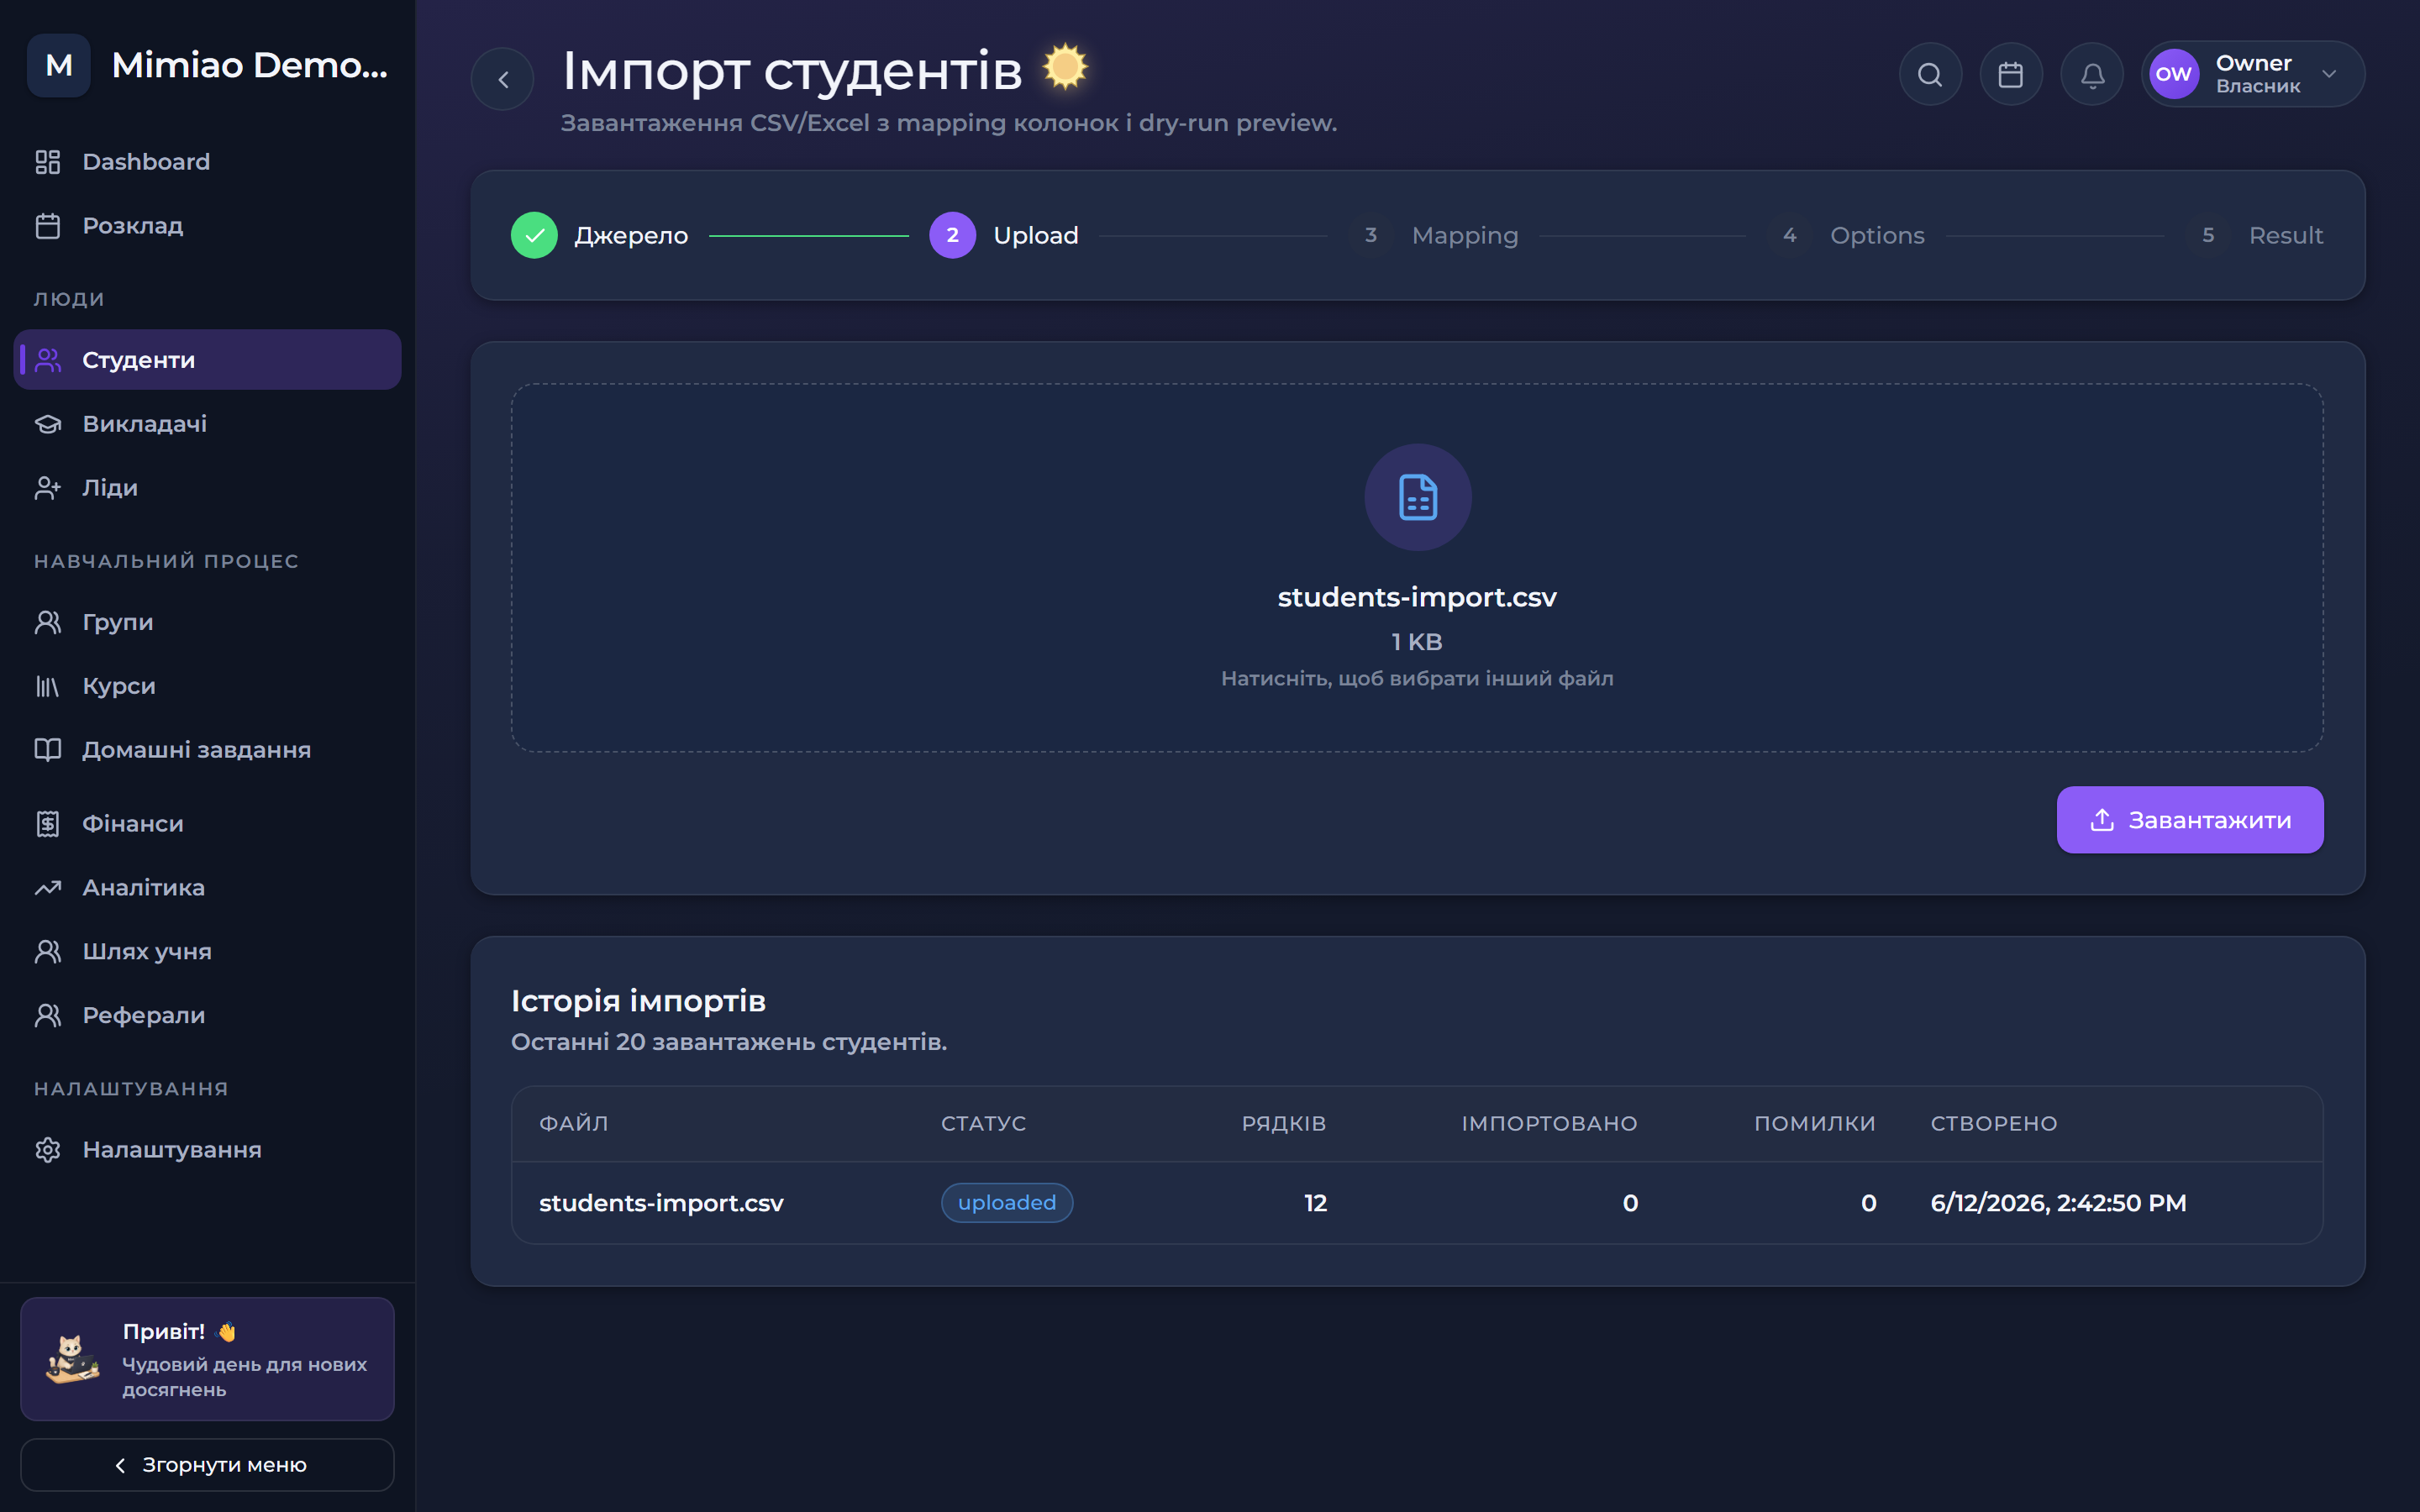Click the Налаштування gear icon
Image resolution: width=2420 pixels, height=1512 pixels.
pyautogui.click(x=48, y=1150)
